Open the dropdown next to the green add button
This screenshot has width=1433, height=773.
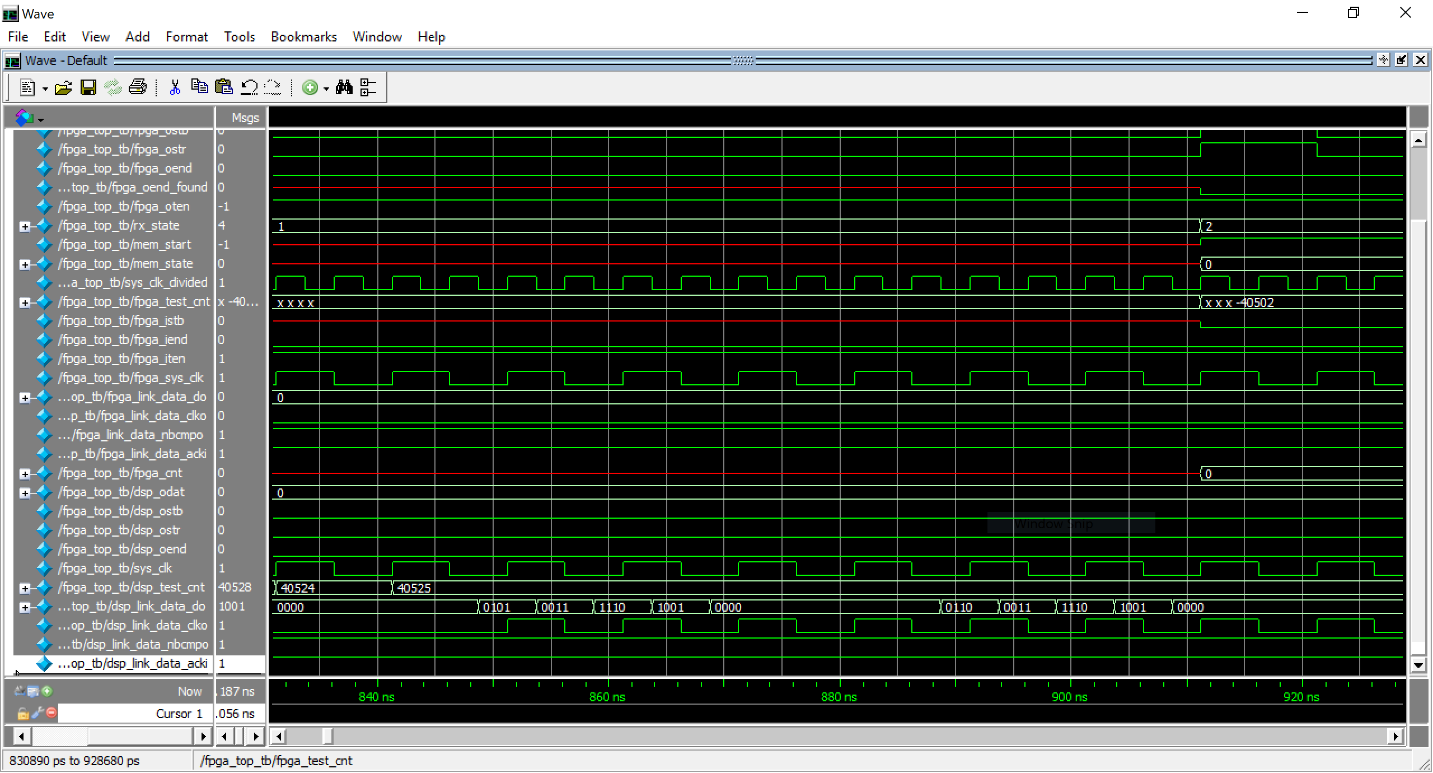click(326, 89)
